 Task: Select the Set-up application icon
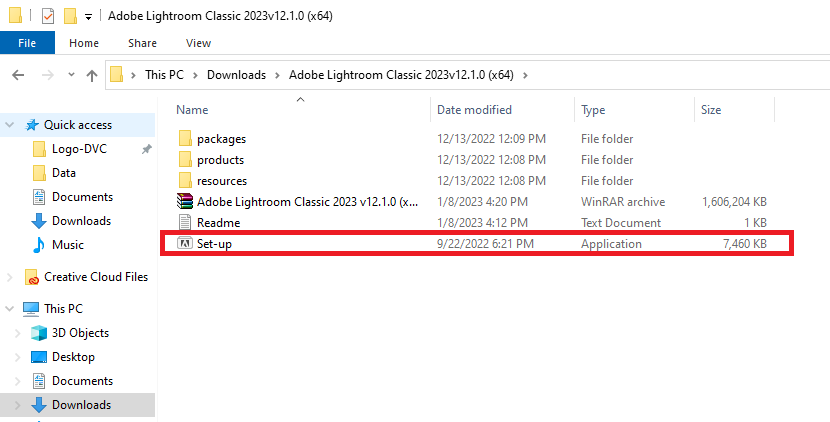click(x=184, y=244)
